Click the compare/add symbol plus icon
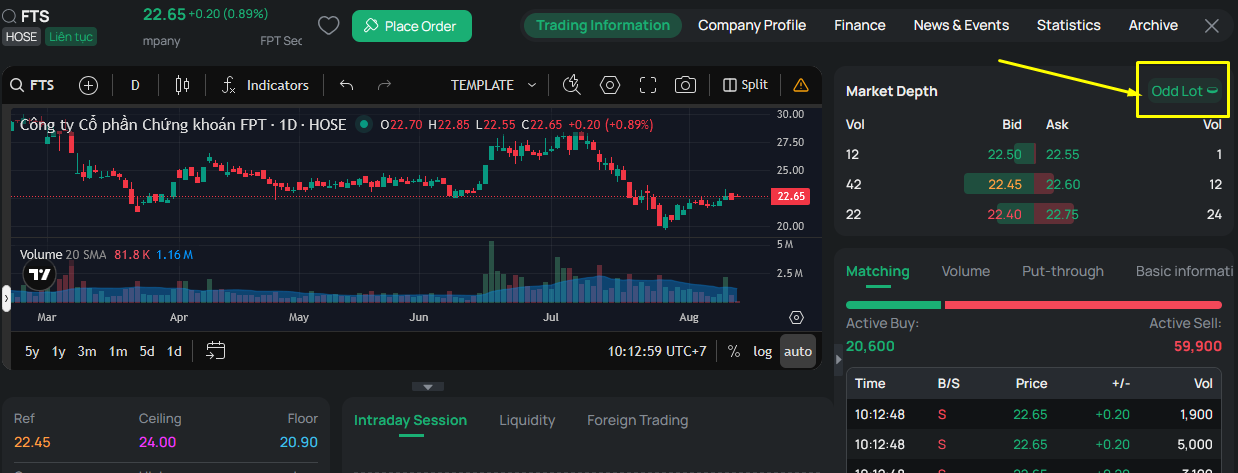This screenshot has height=473, width=1238. tap(89, 85)
